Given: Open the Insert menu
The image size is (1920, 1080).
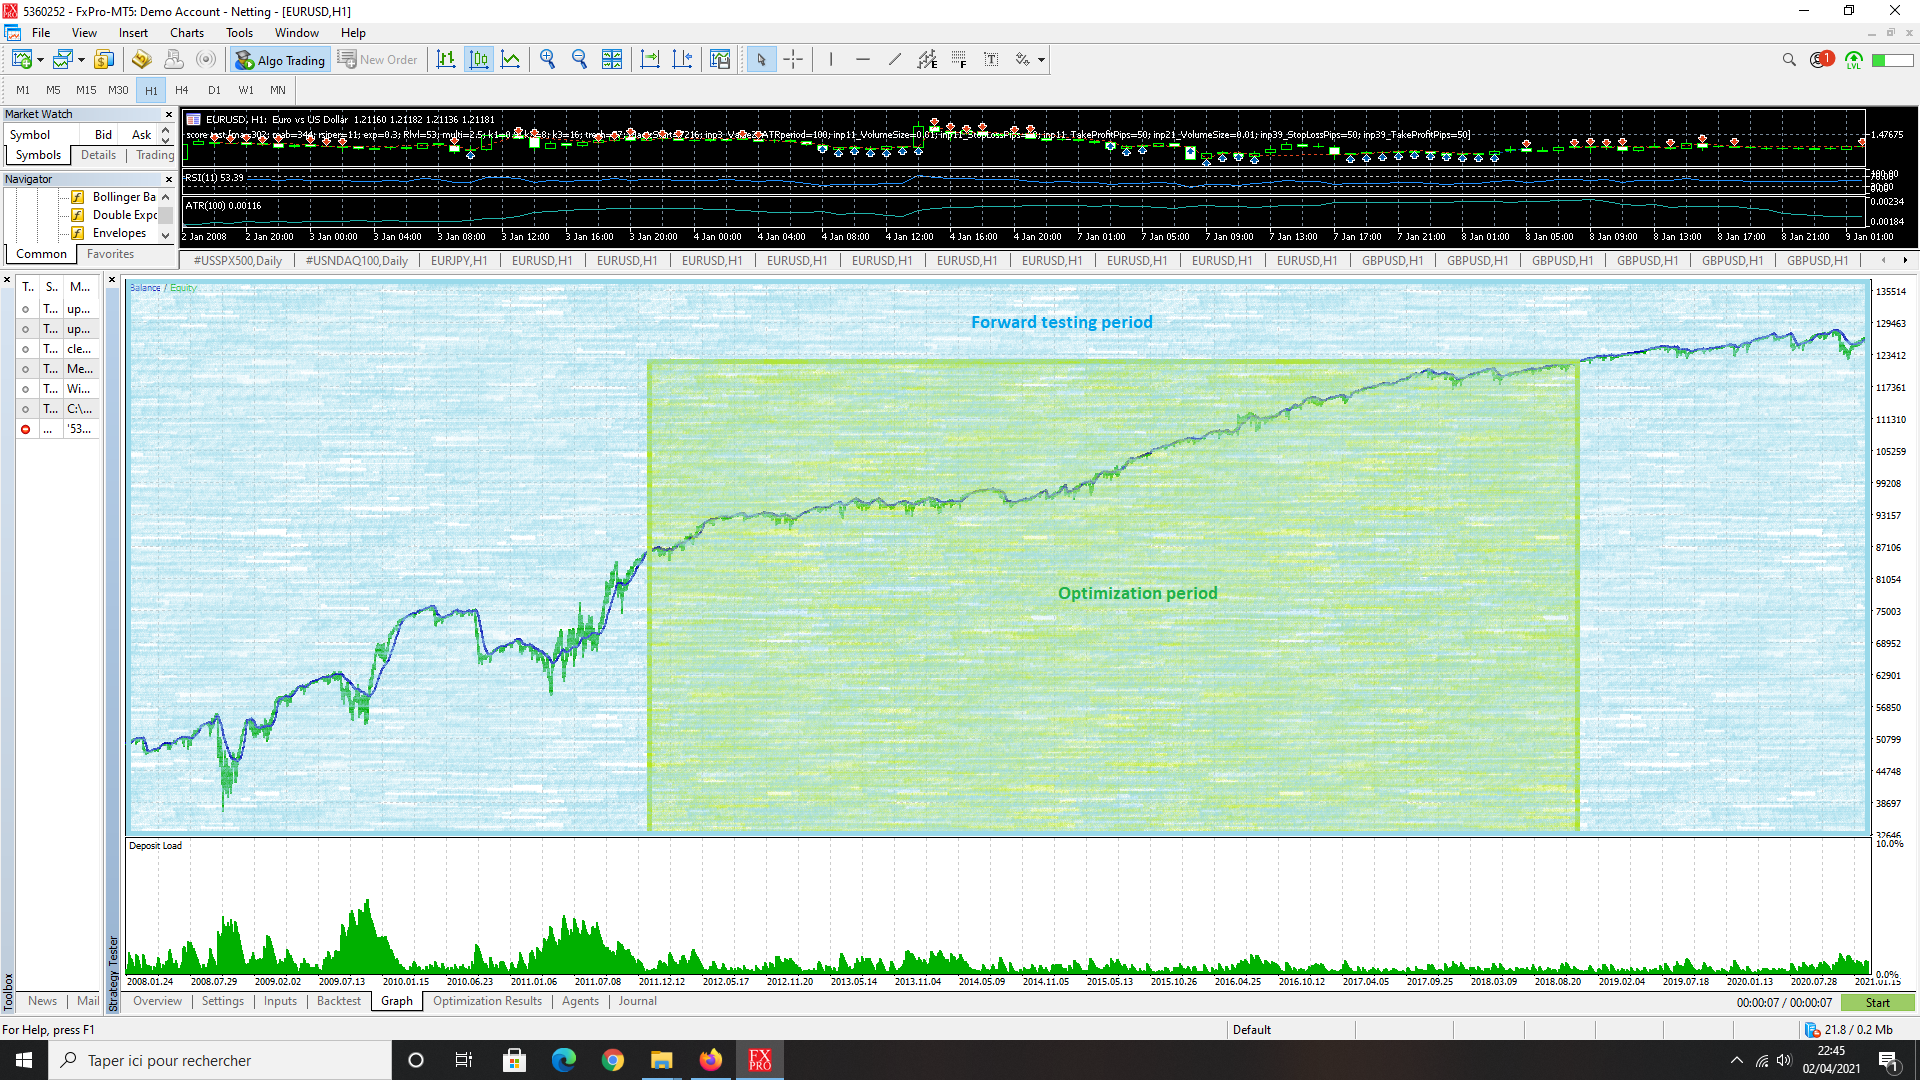Looking at the screenshot, I should tap(133, 33).
